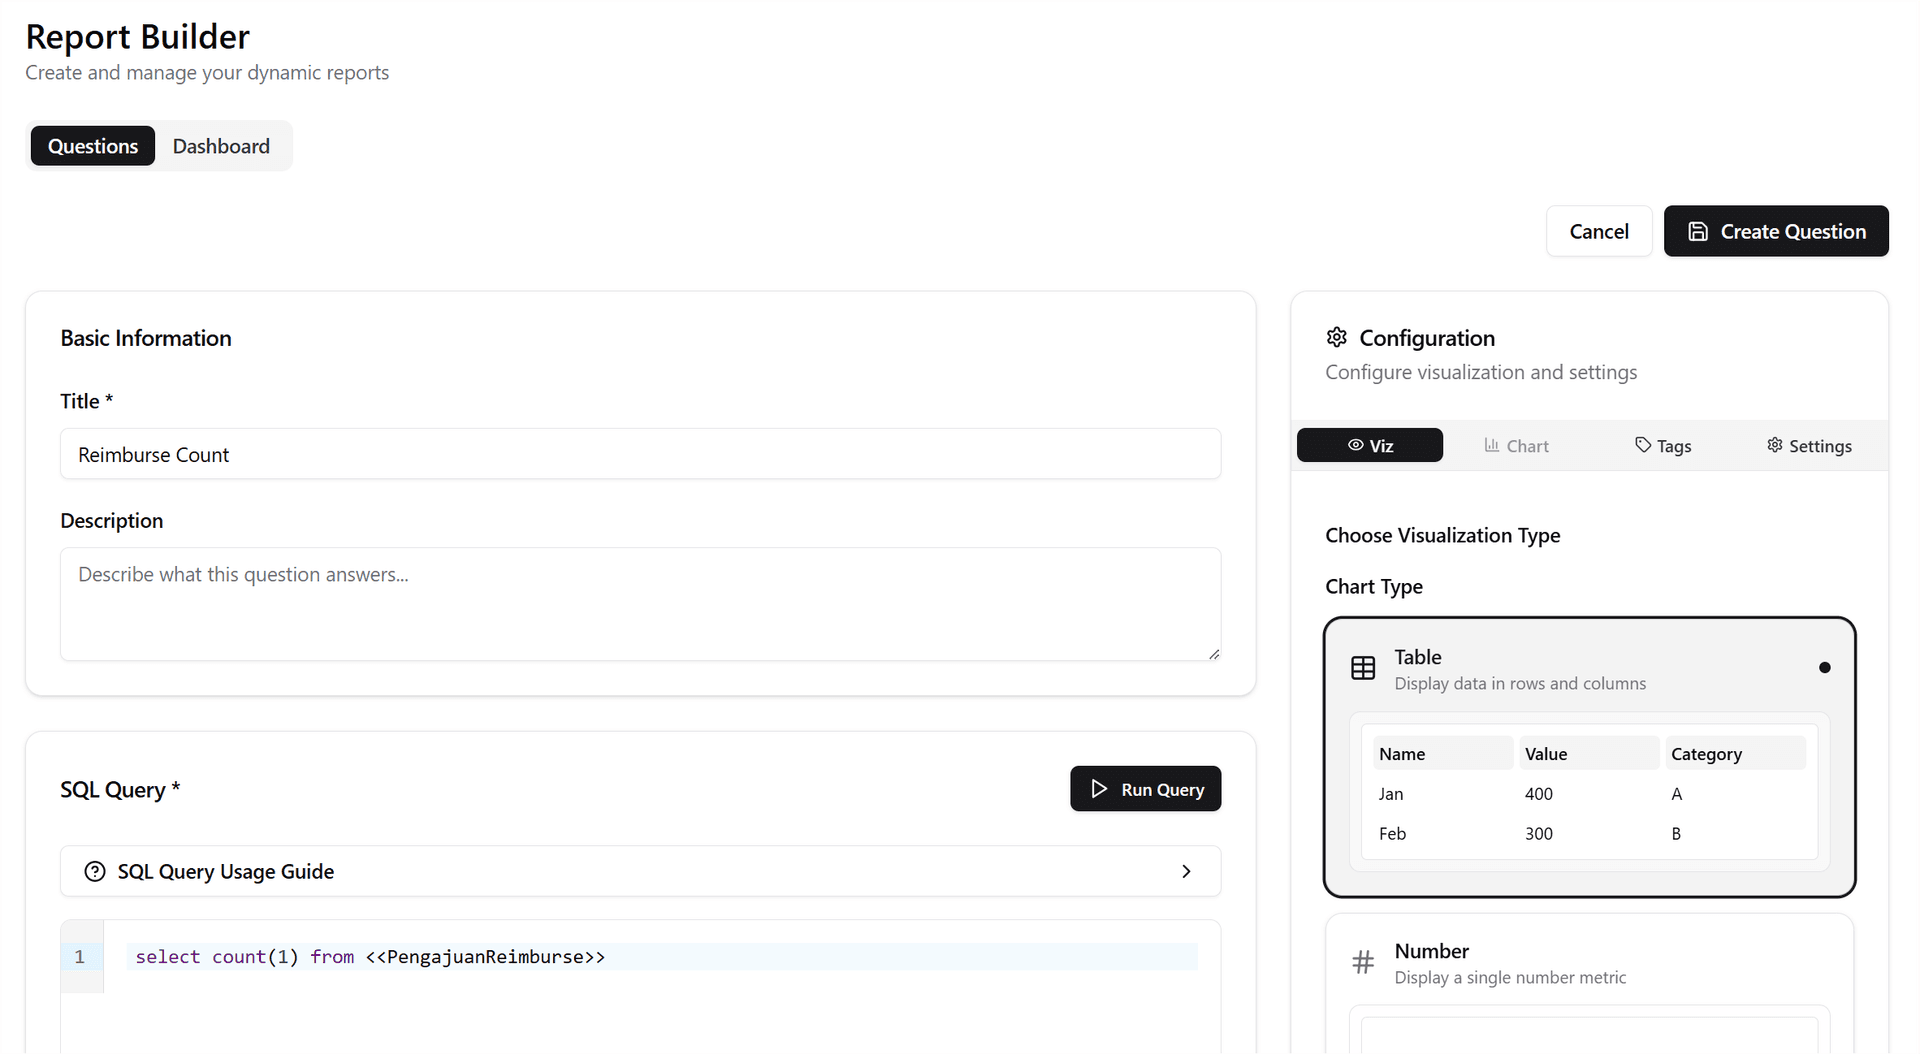Viewport: 1920px width, 1054px height.
Task: Click the hash icon for Number
Action: (1363, 962)
